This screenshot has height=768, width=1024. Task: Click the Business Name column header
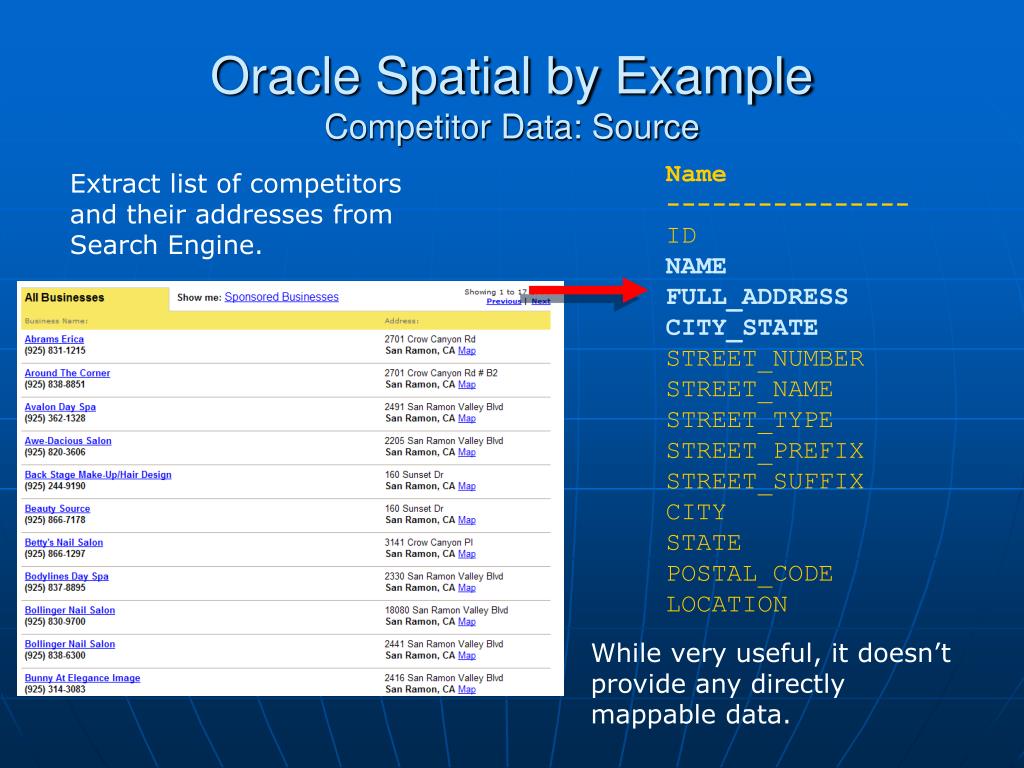[56, 321]
